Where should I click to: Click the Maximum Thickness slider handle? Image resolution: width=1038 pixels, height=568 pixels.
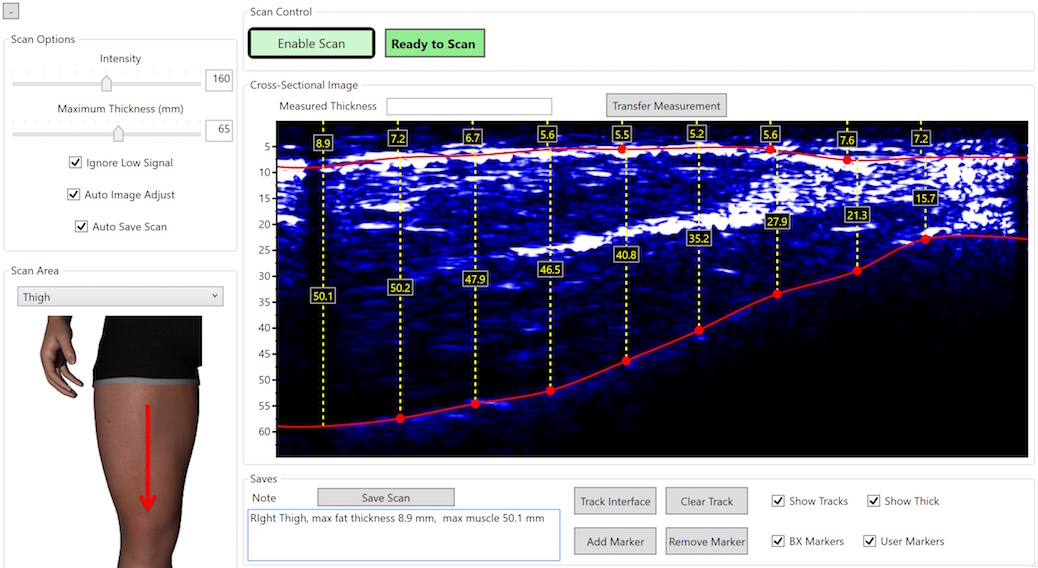[x=118, y=133]
